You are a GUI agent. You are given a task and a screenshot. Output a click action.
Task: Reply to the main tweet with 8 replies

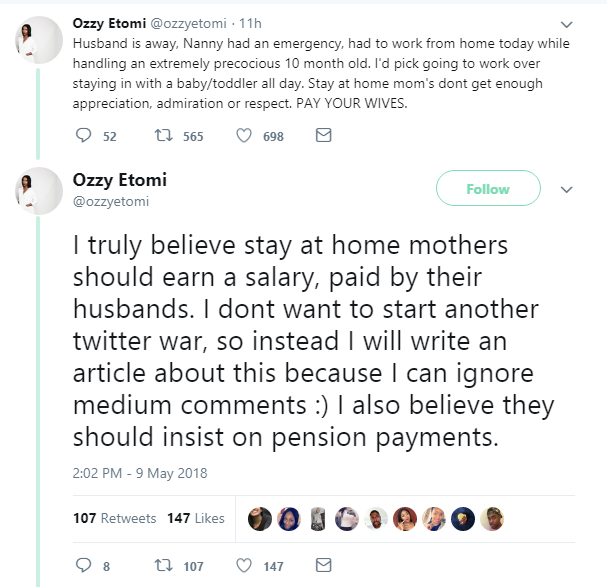[x=83, y=566]
